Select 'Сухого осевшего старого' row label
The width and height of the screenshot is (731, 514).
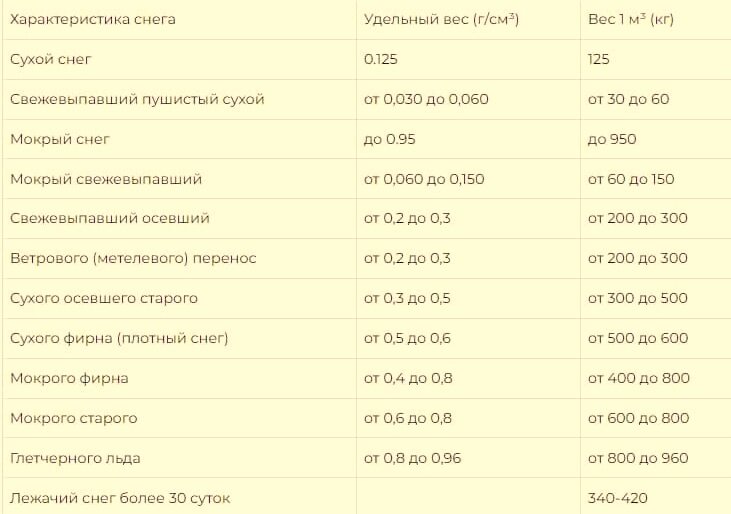point(104,299)
